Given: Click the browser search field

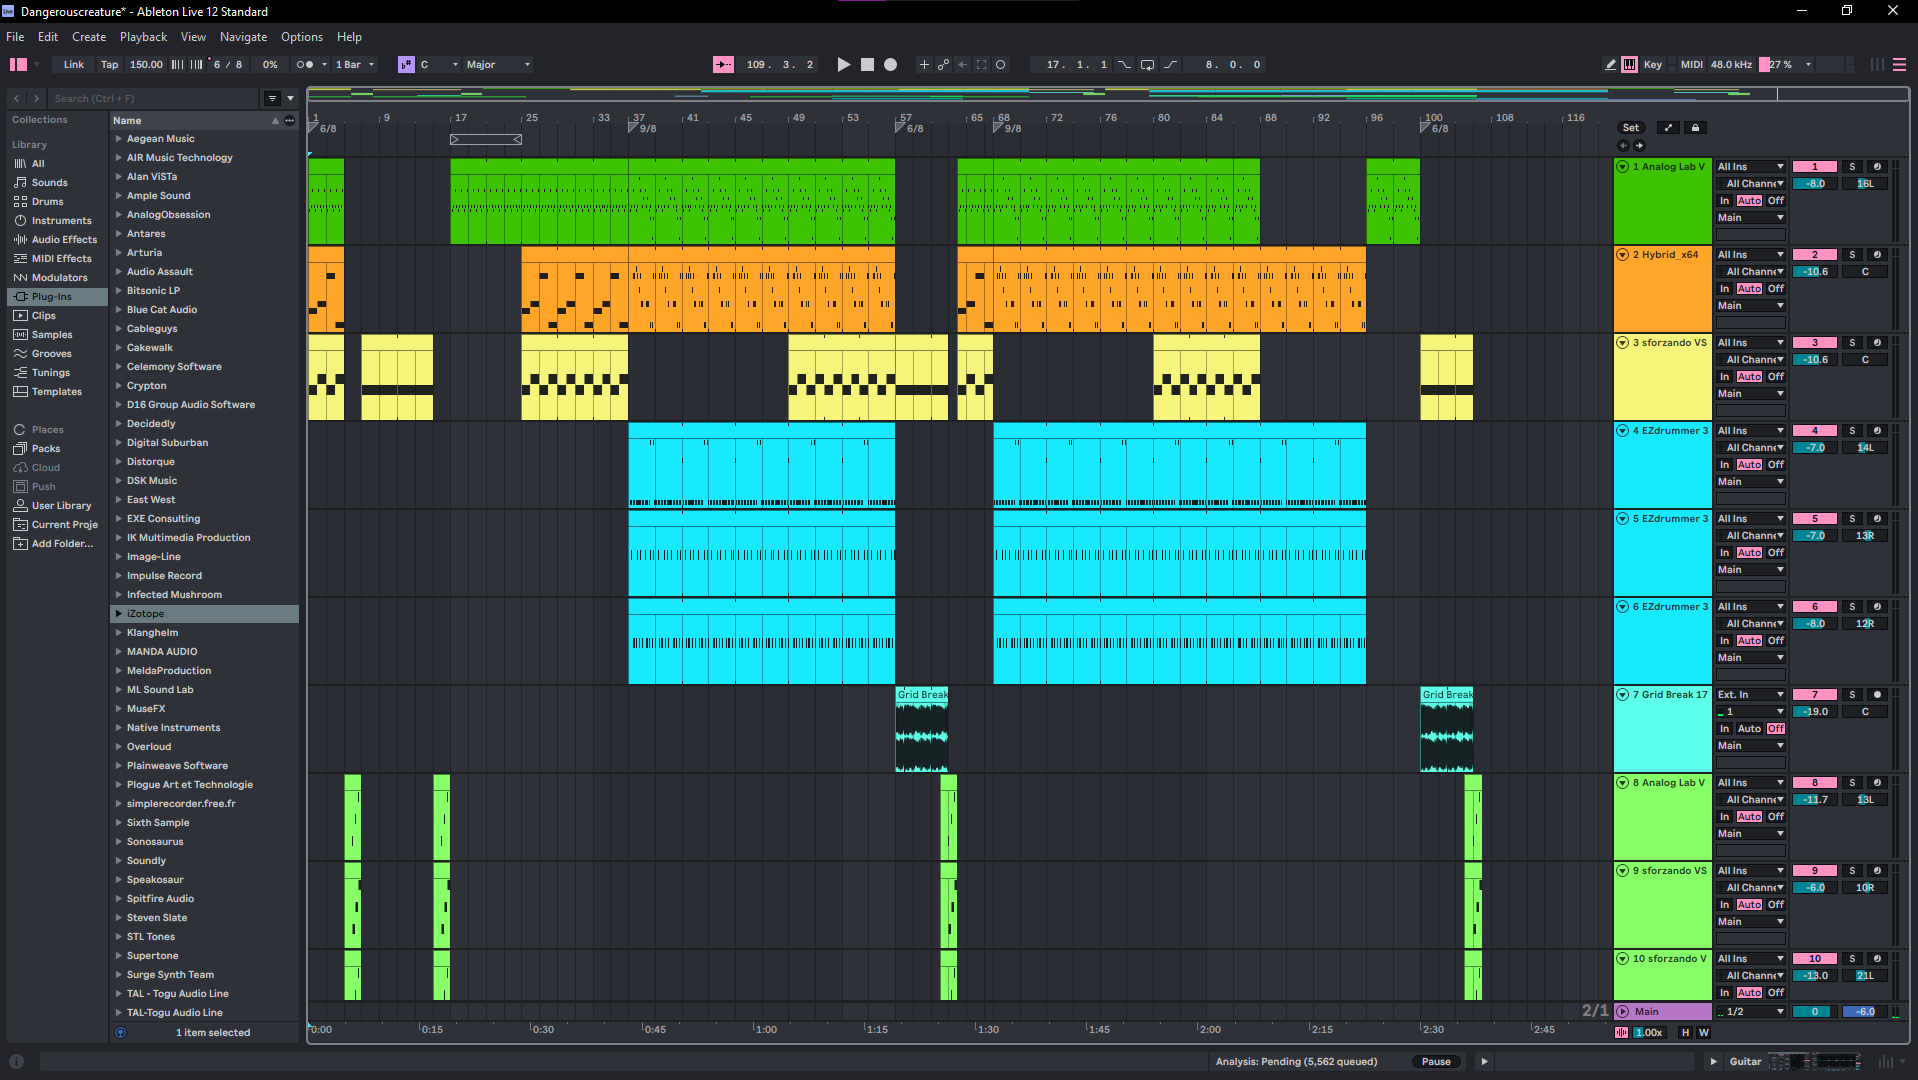Looking at the screenshot, I should pyautogui.click(x=150, y=99).
